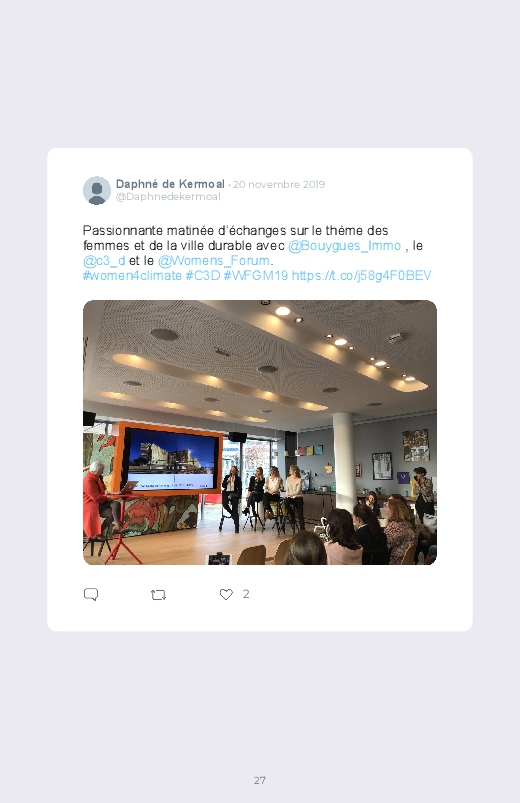Click the page number 27

click(x=260, y=780)
